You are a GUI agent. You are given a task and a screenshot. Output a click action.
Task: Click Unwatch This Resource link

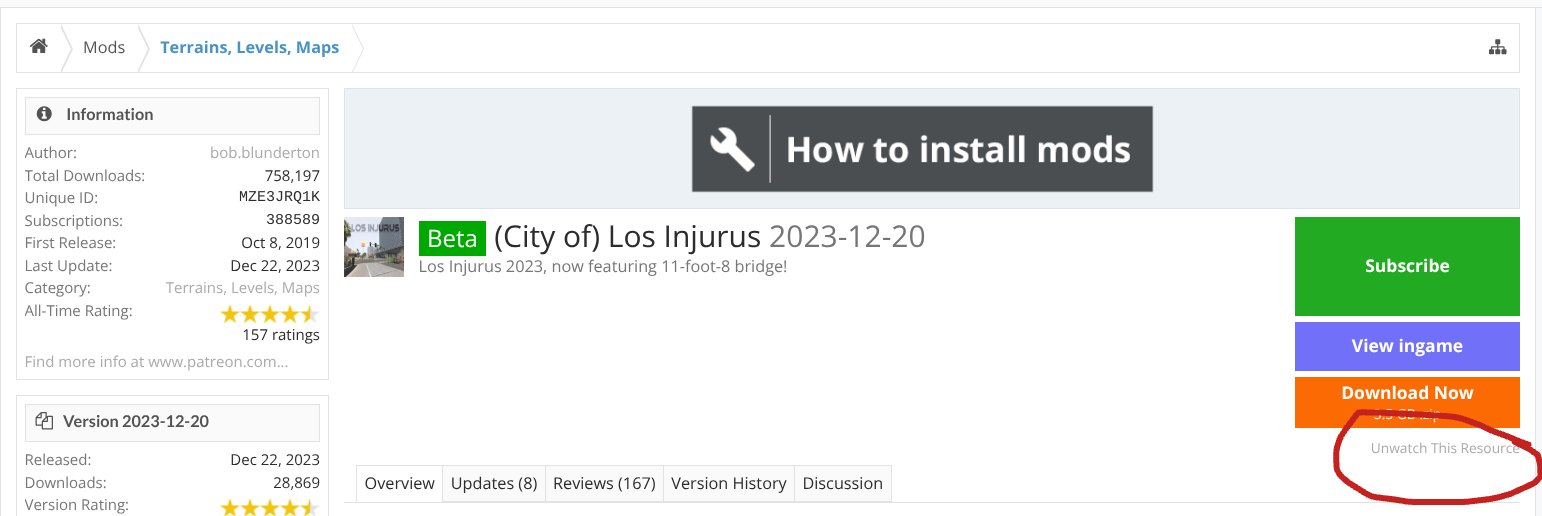point(1445,448)
